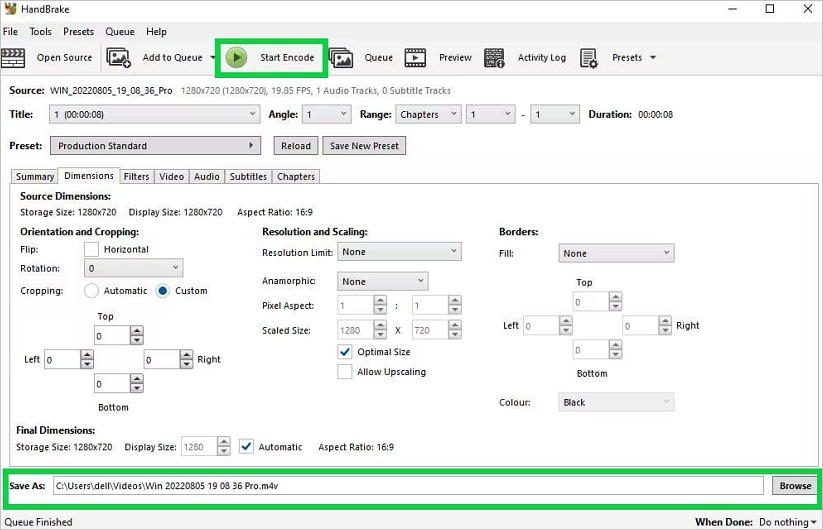Open the Queue icon in toolbar
The height and width of the screenshot is (530, 823).
click(341, 58)
